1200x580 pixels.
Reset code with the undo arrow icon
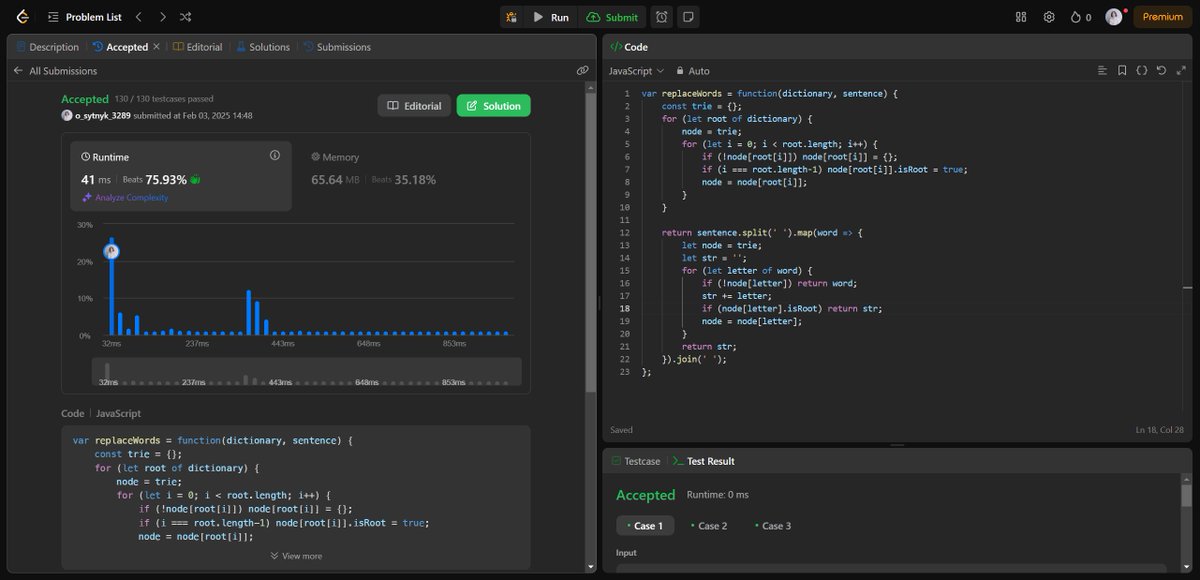pyautogui.click(x=1160, y=71)
